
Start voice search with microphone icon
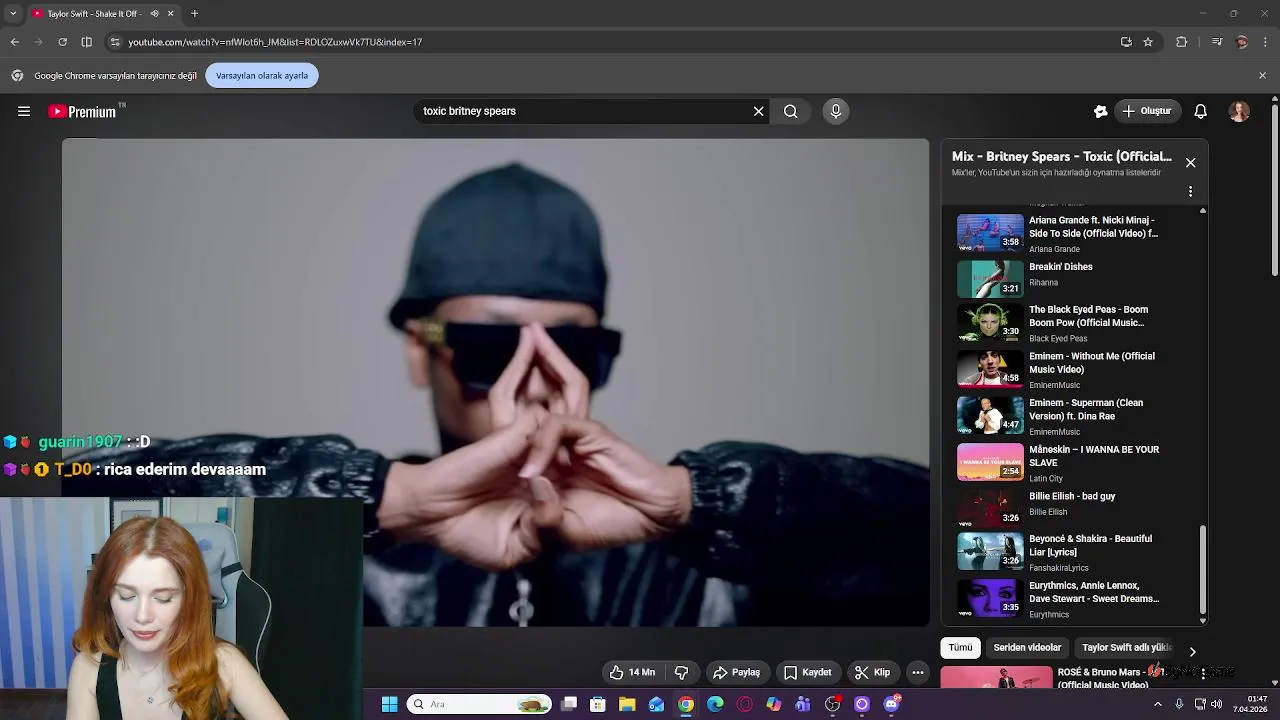coord(836,111)
